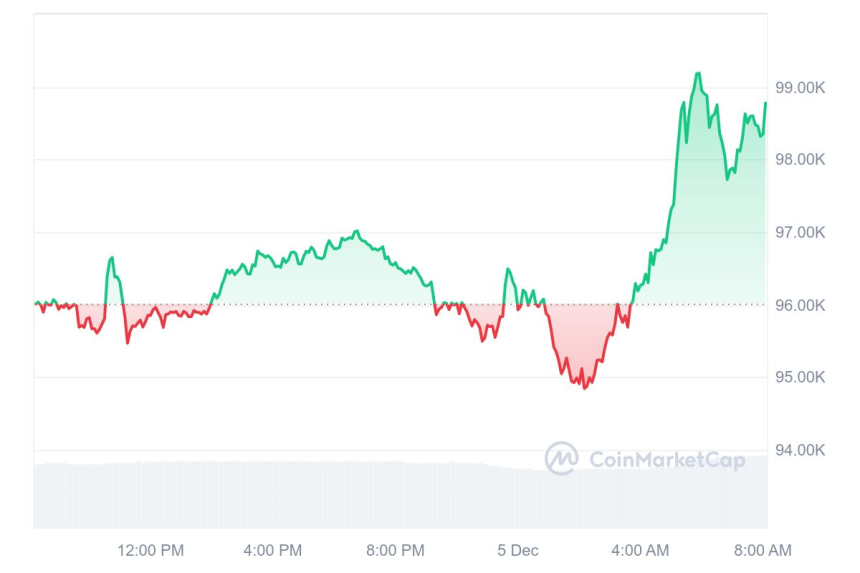Click the 8:00 PM time axis label
860x573 pixels.
395,550
